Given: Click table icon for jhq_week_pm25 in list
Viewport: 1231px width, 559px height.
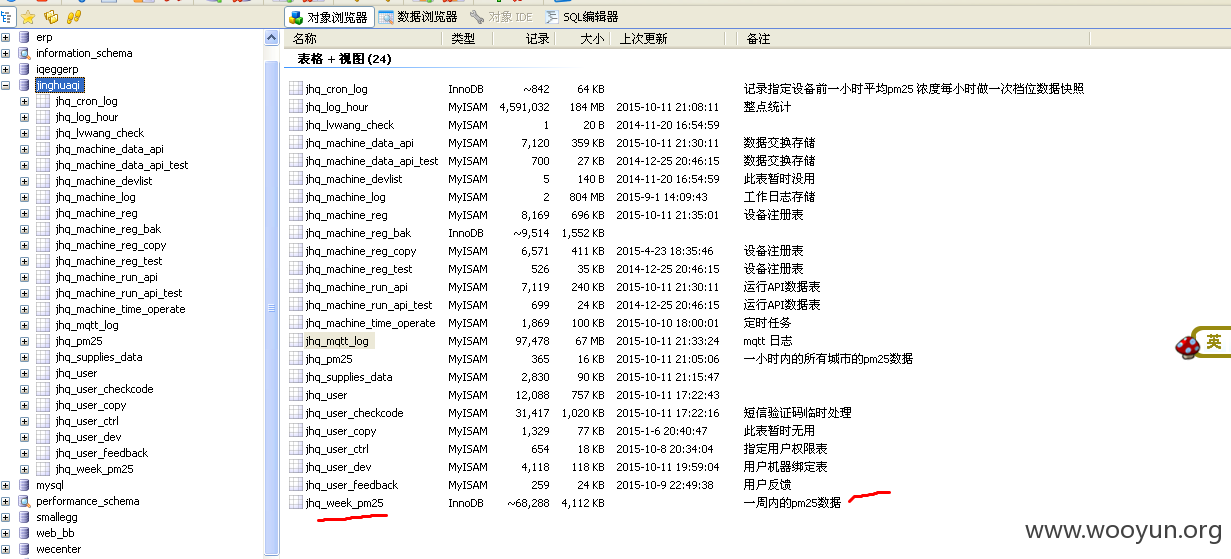Looking at the screenshot, I should pos(296,503).
